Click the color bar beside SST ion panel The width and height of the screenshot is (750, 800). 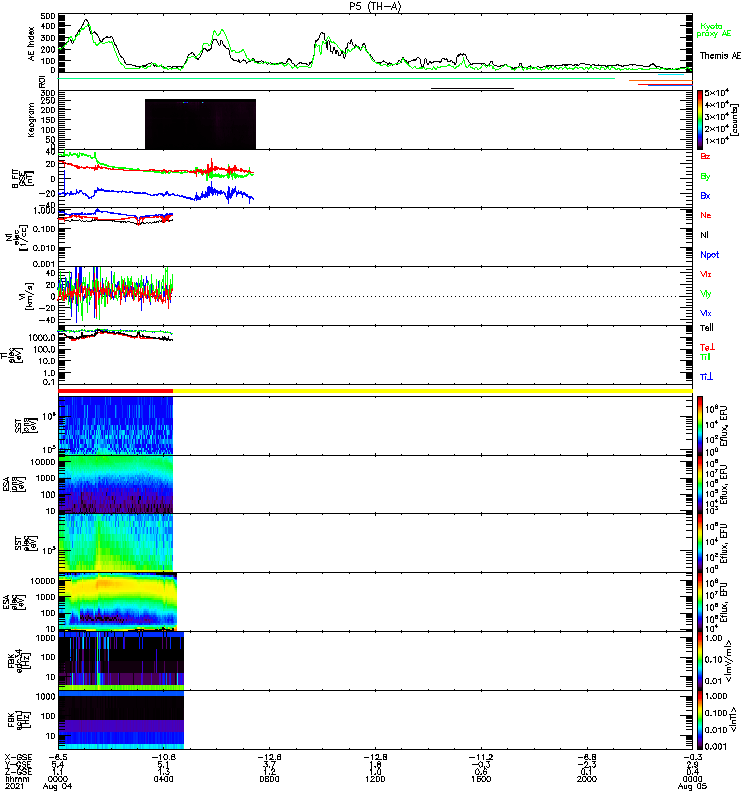click(x=700, y=426)
